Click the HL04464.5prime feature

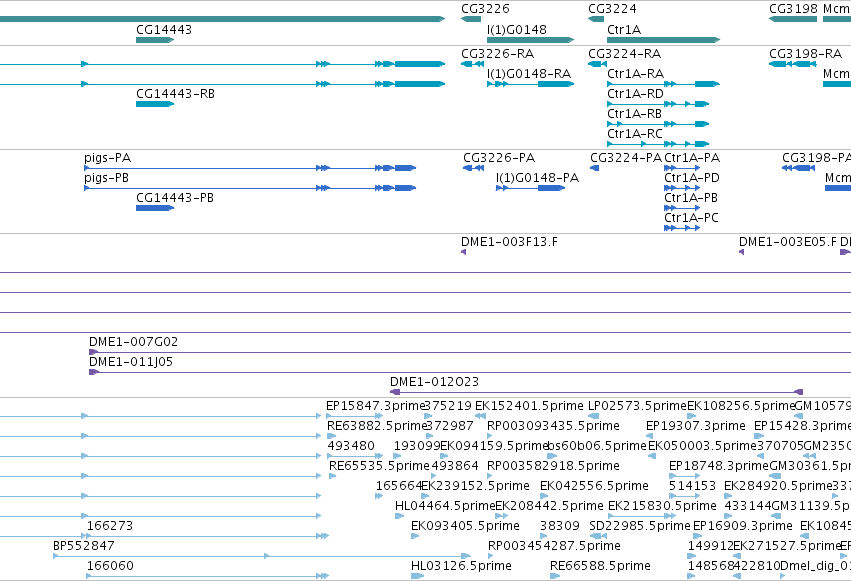click(x=399, y=516)
